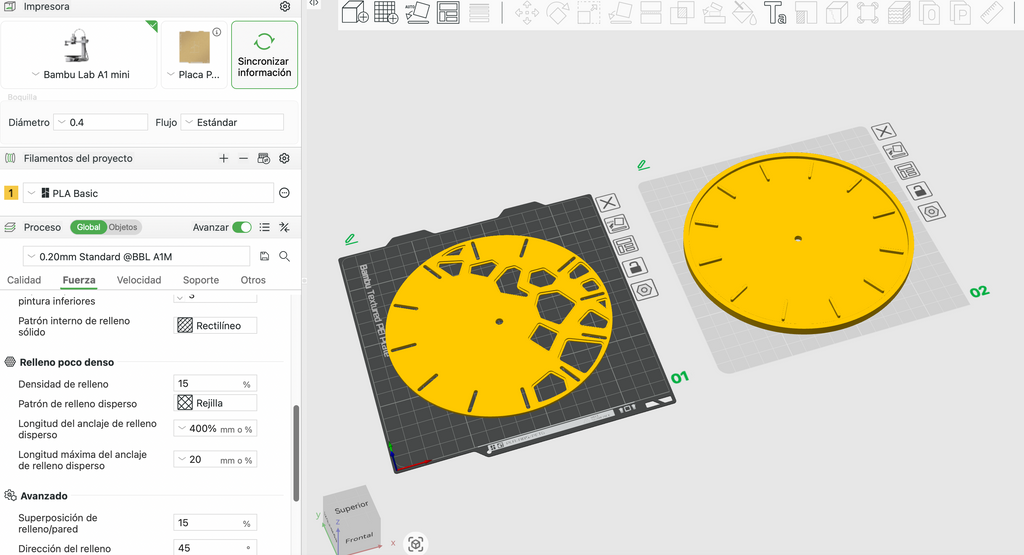This screenshot has width=1024, height=555.
Task: Click the Add object cube icon
Action: tap(355, 12)
